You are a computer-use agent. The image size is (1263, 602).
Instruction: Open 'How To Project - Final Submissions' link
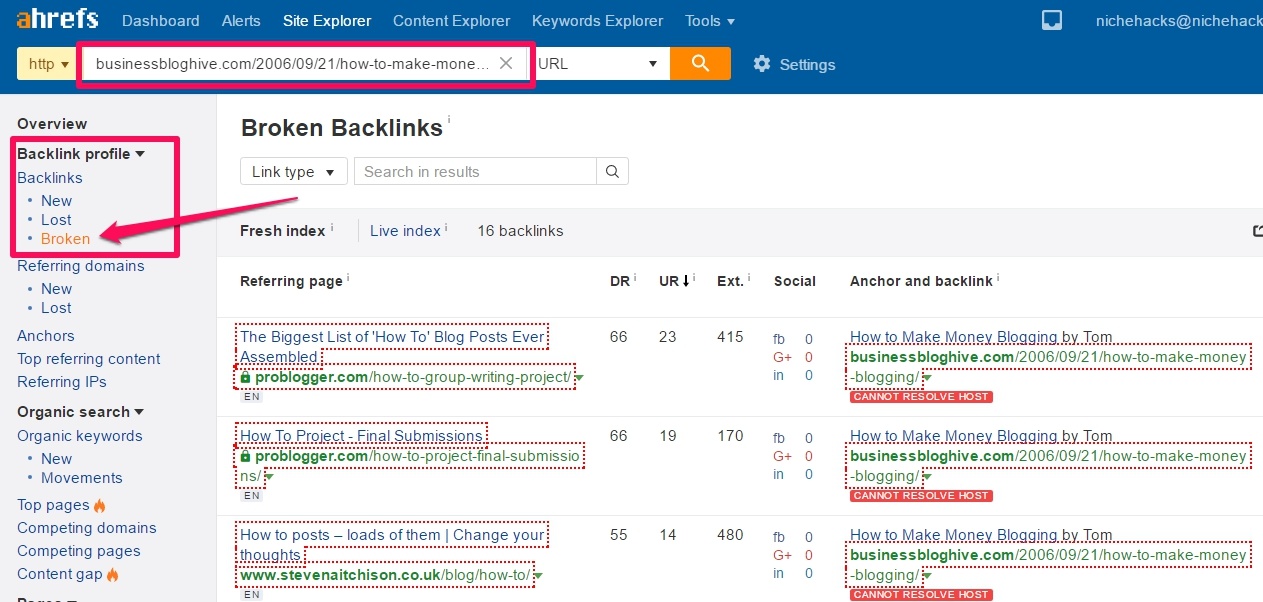click(361, 436)
